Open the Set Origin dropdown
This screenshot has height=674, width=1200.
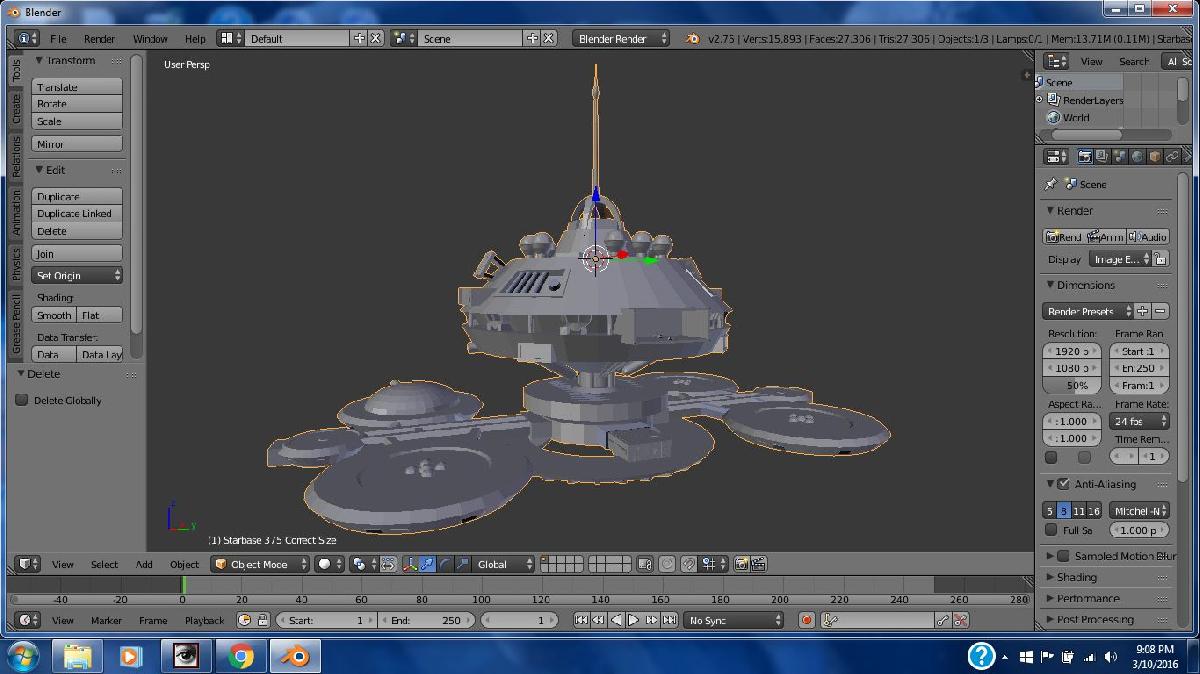coord(77,275)
